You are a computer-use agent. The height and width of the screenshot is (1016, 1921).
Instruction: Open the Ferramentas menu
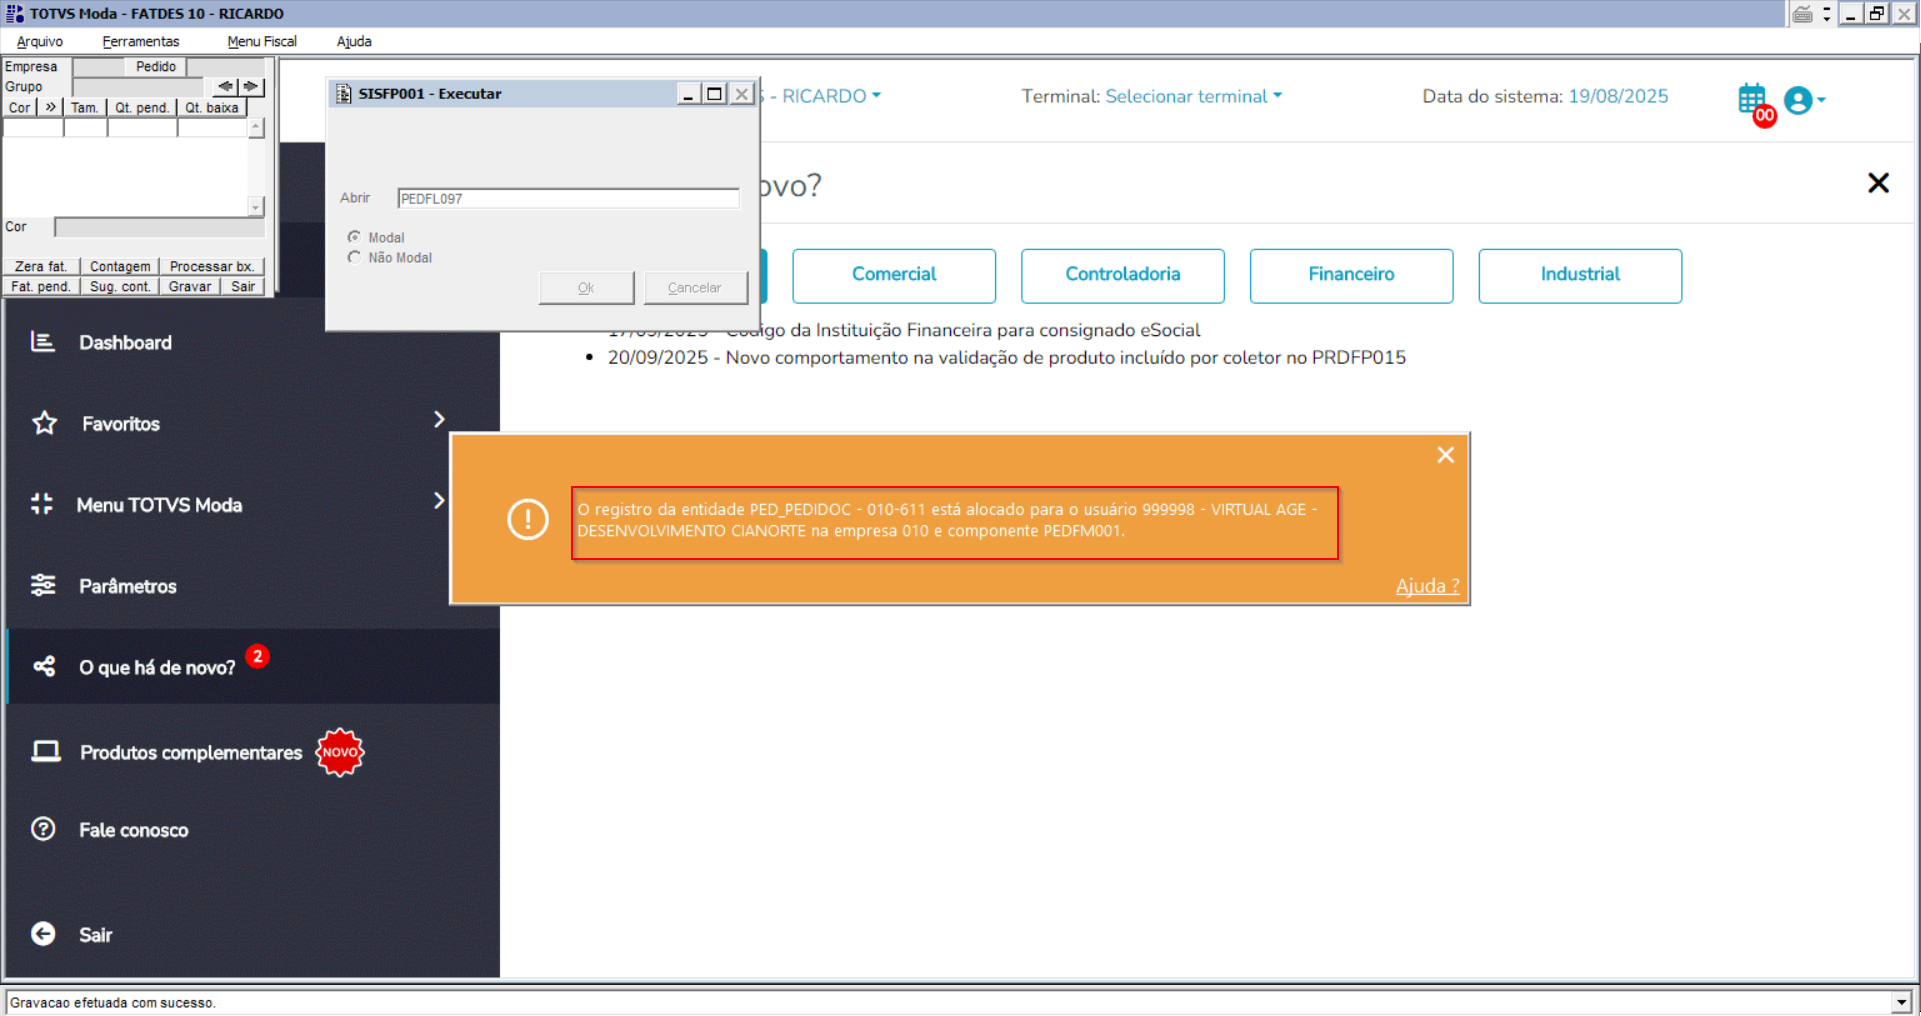[141, 41]
